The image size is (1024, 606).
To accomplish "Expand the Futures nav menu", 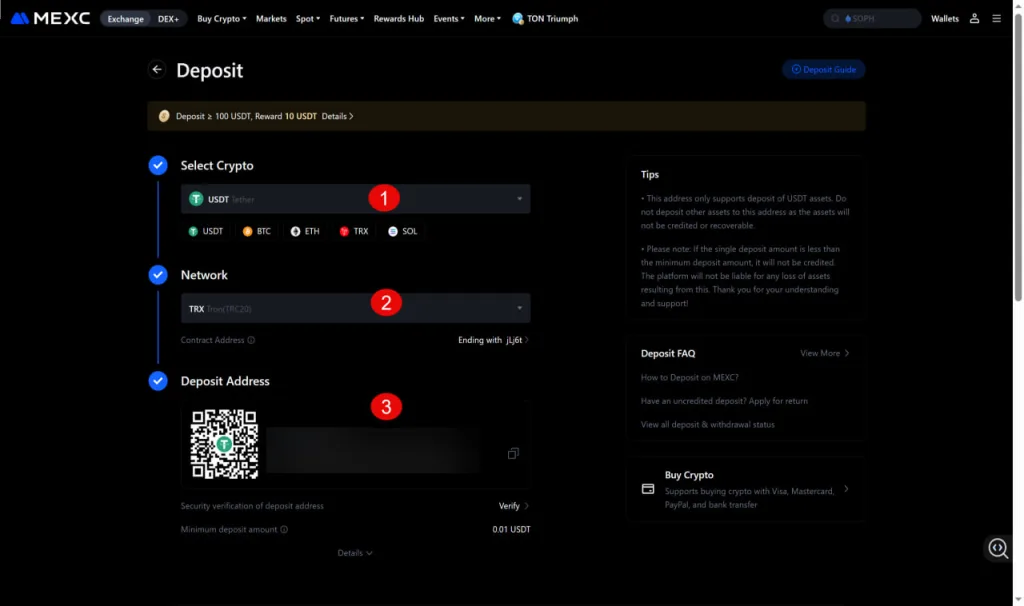I will pos(347,18).
